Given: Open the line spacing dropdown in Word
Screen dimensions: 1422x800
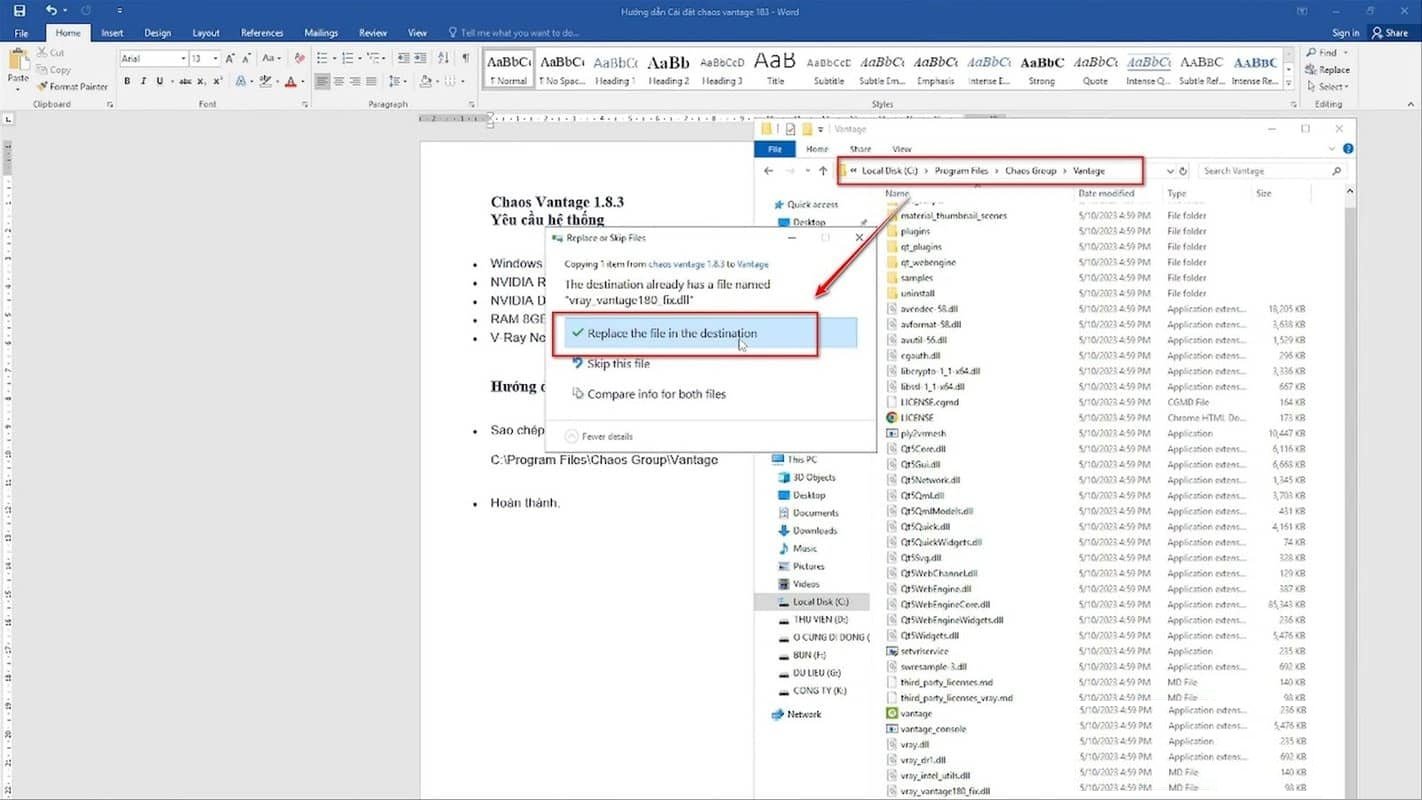Looking at the screenshot, I should point(396,81).
